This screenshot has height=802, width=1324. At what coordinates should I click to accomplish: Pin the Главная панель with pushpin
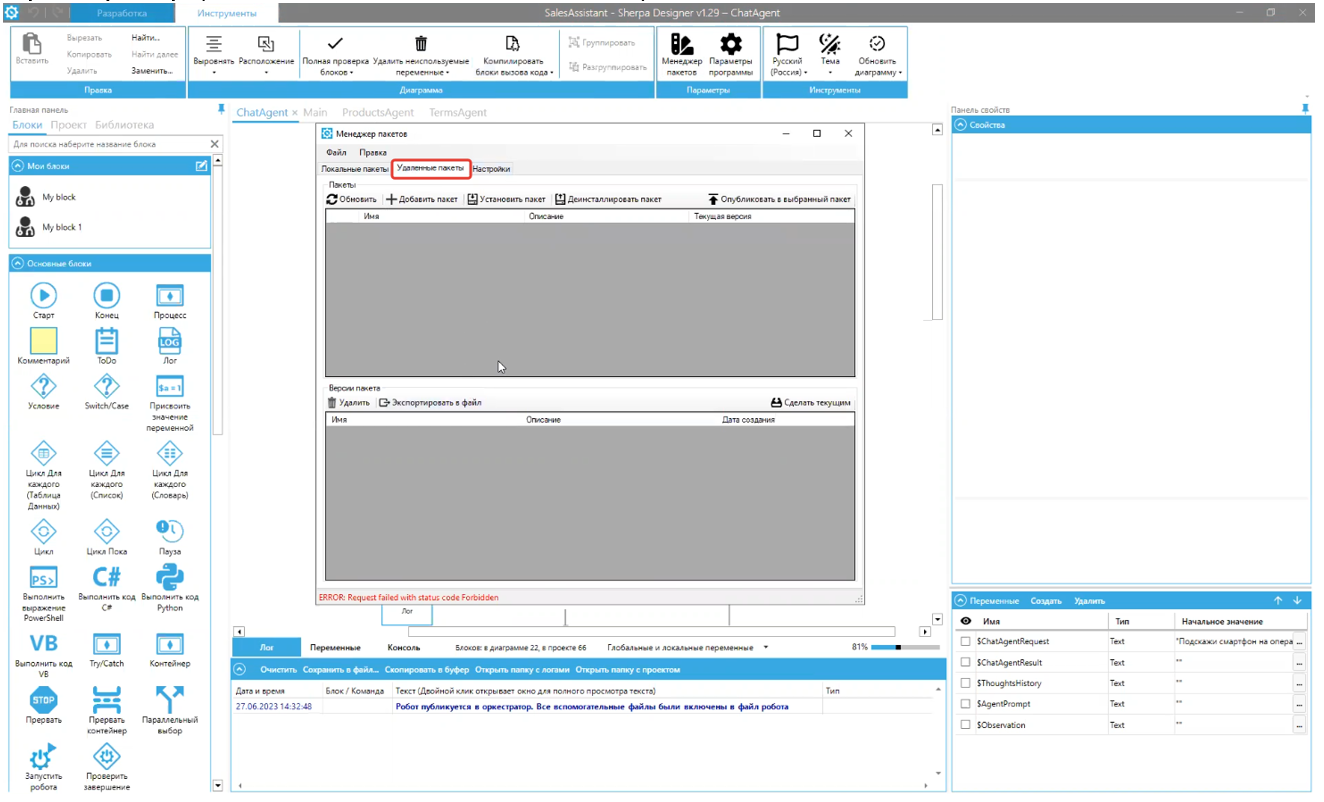click(x=221, y=109)
